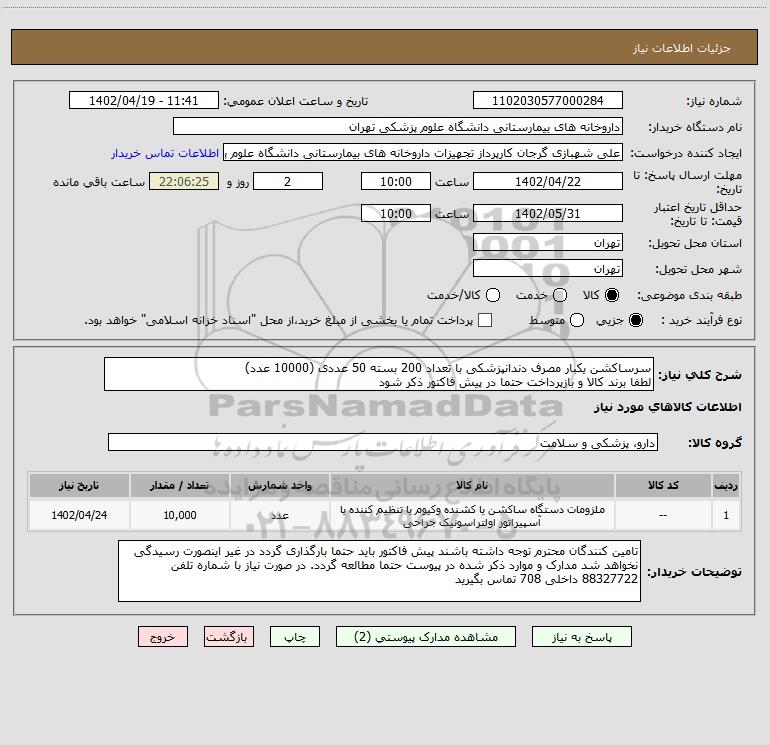
Task: Click the price validity date 1402/05/31
Action: click(x=548, y=213)
